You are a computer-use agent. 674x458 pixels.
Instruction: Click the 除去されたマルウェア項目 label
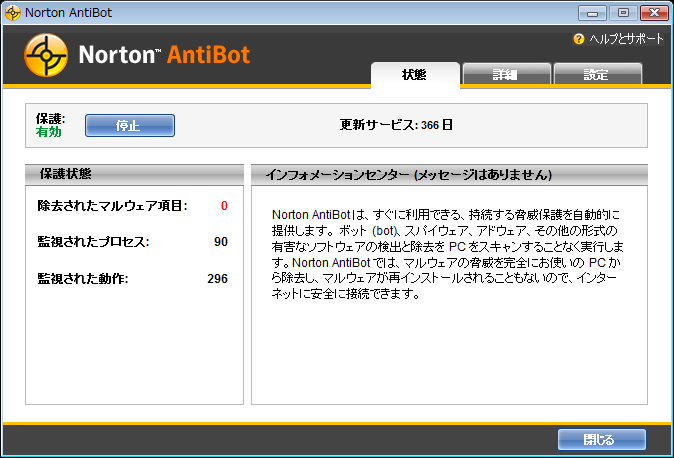click(x=113, y=206)
